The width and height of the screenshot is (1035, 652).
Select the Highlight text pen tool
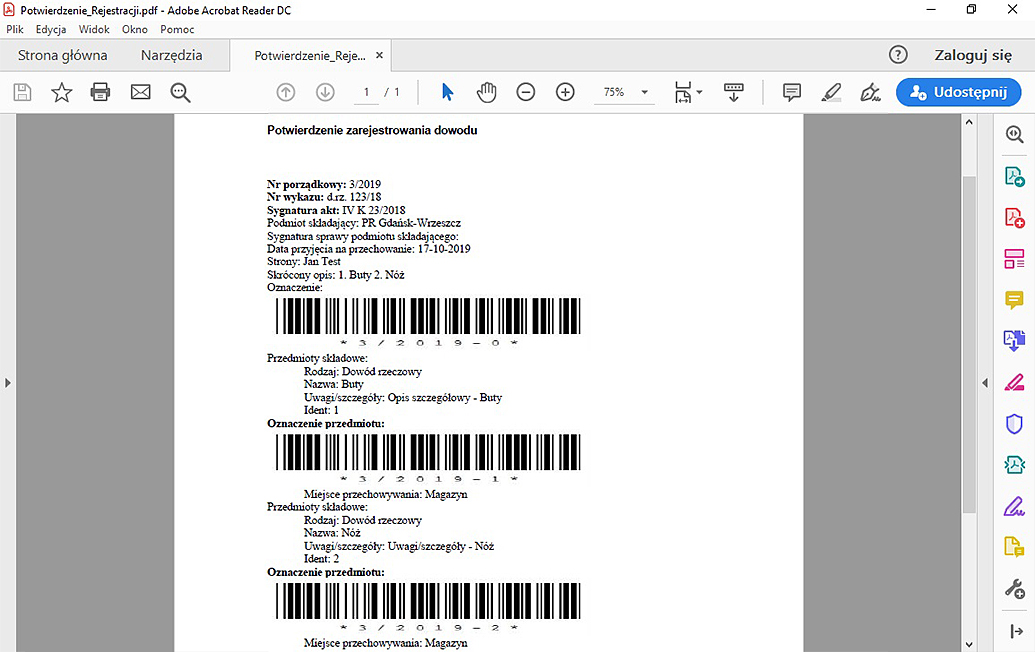pyautogui.click(x=831, y=92)
